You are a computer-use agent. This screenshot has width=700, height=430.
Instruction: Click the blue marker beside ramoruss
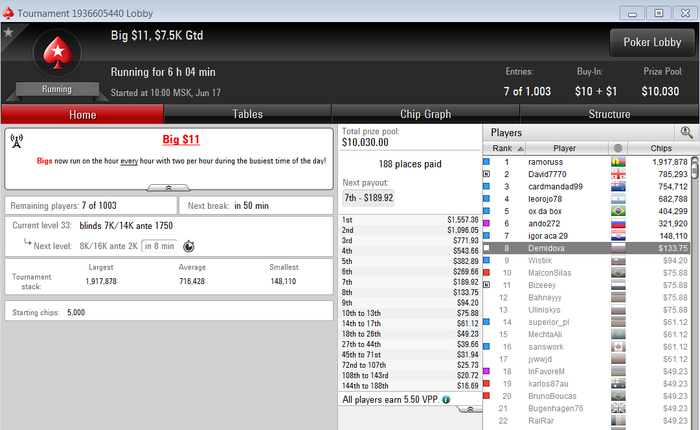point(487,162)
